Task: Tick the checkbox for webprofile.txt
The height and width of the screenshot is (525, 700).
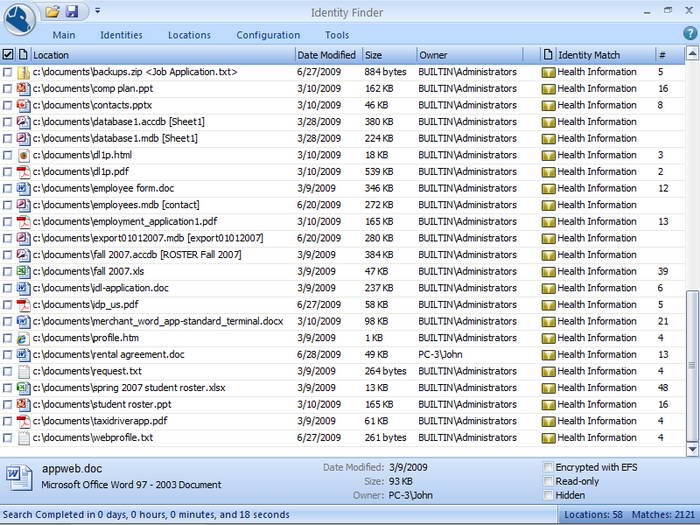Action: point(7,438)
